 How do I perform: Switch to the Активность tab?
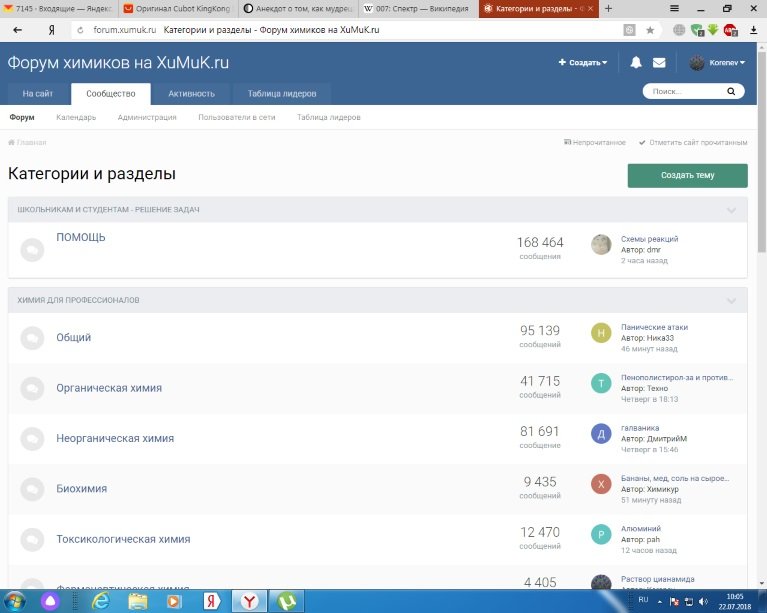191,94
